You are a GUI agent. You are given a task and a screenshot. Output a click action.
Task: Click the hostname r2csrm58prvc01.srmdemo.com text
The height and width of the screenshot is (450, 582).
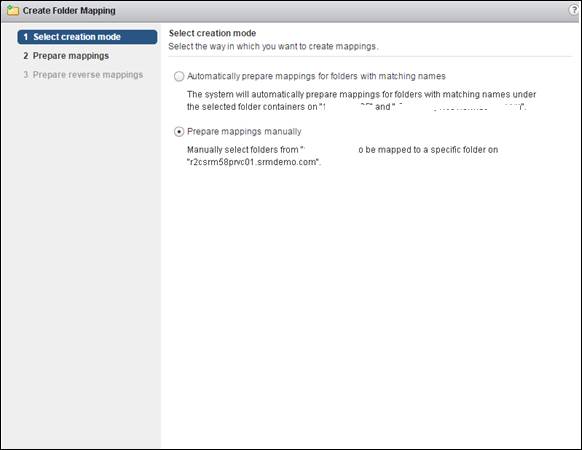[x=253, y=162]
